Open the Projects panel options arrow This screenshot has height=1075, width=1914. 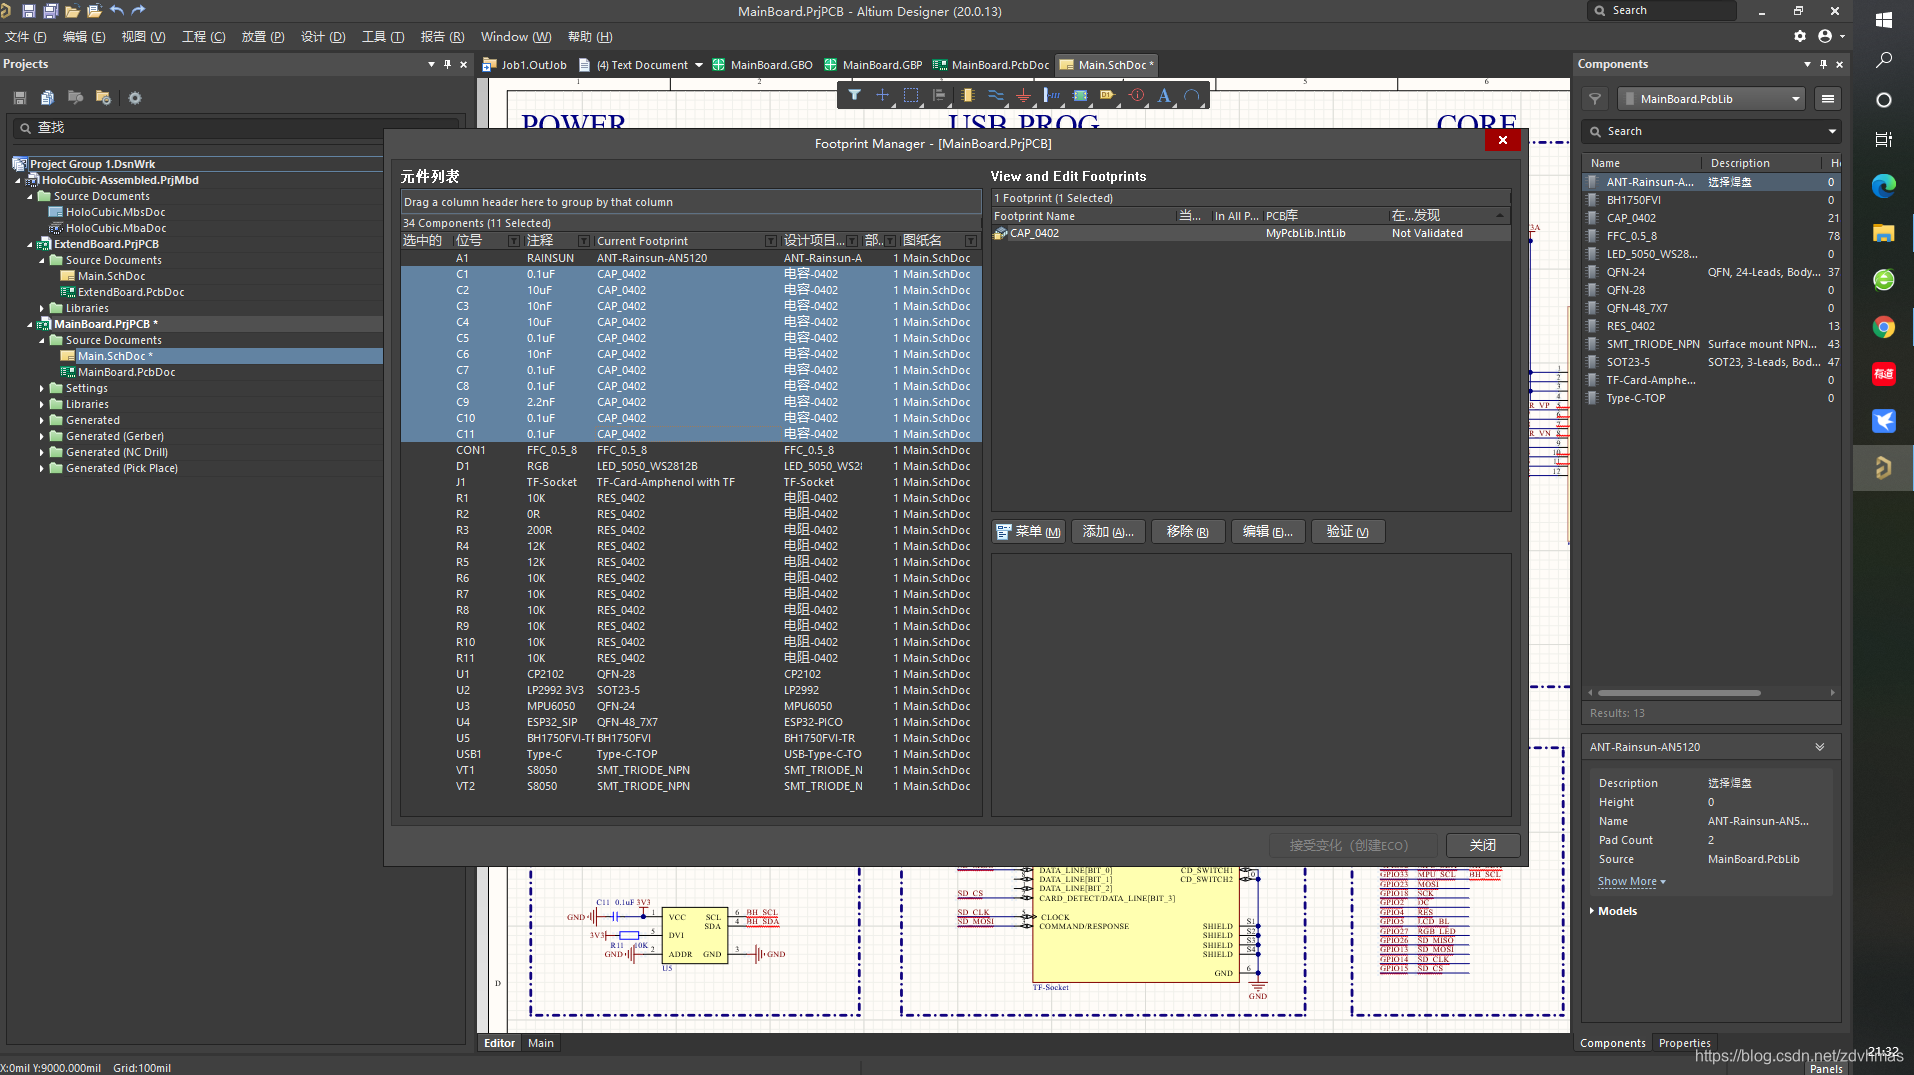coord(431,64)
